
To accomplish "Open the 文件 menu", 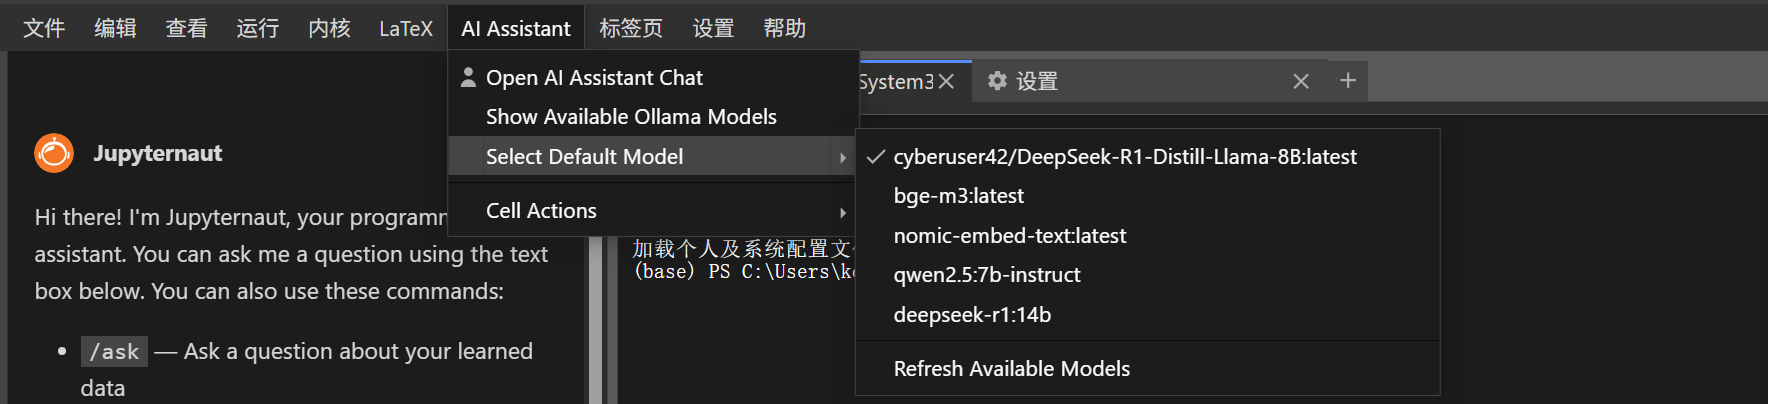I will click(x=44, y=28).
